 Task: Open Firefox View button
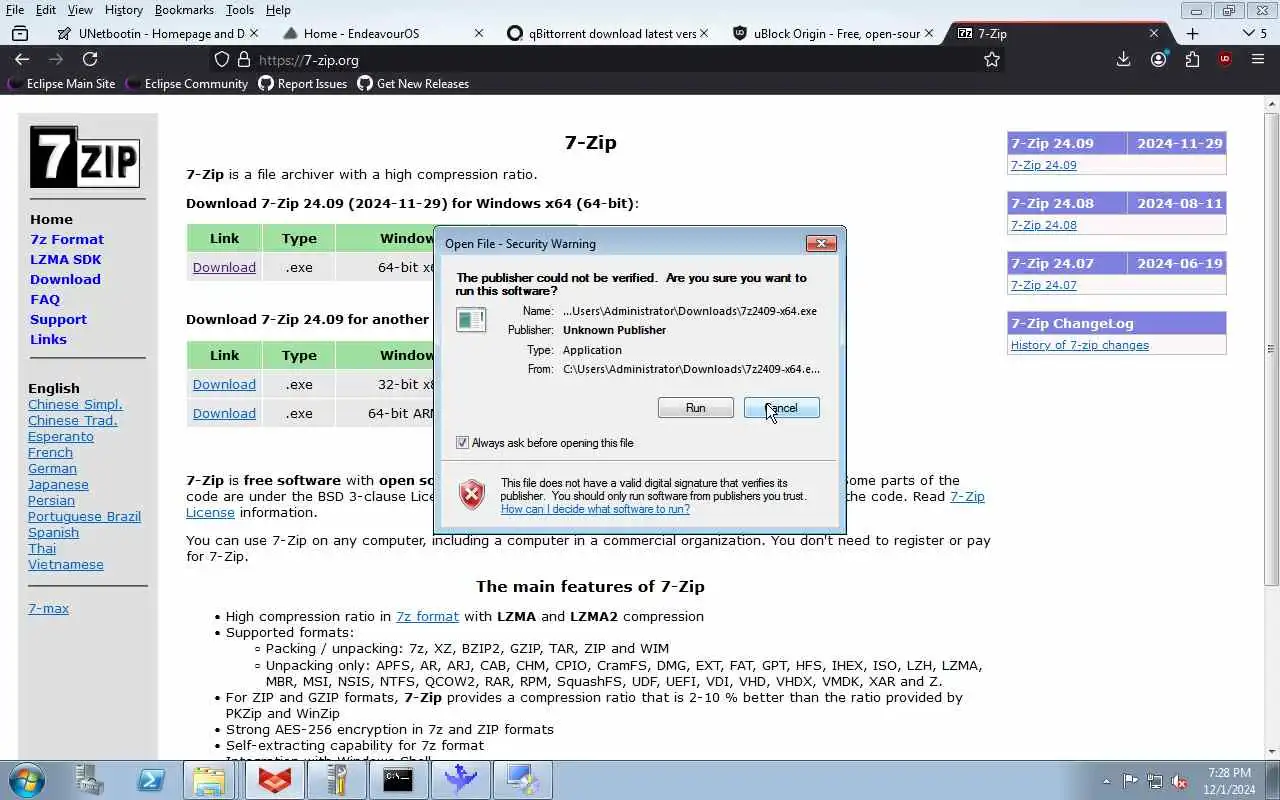pos(20,33)
